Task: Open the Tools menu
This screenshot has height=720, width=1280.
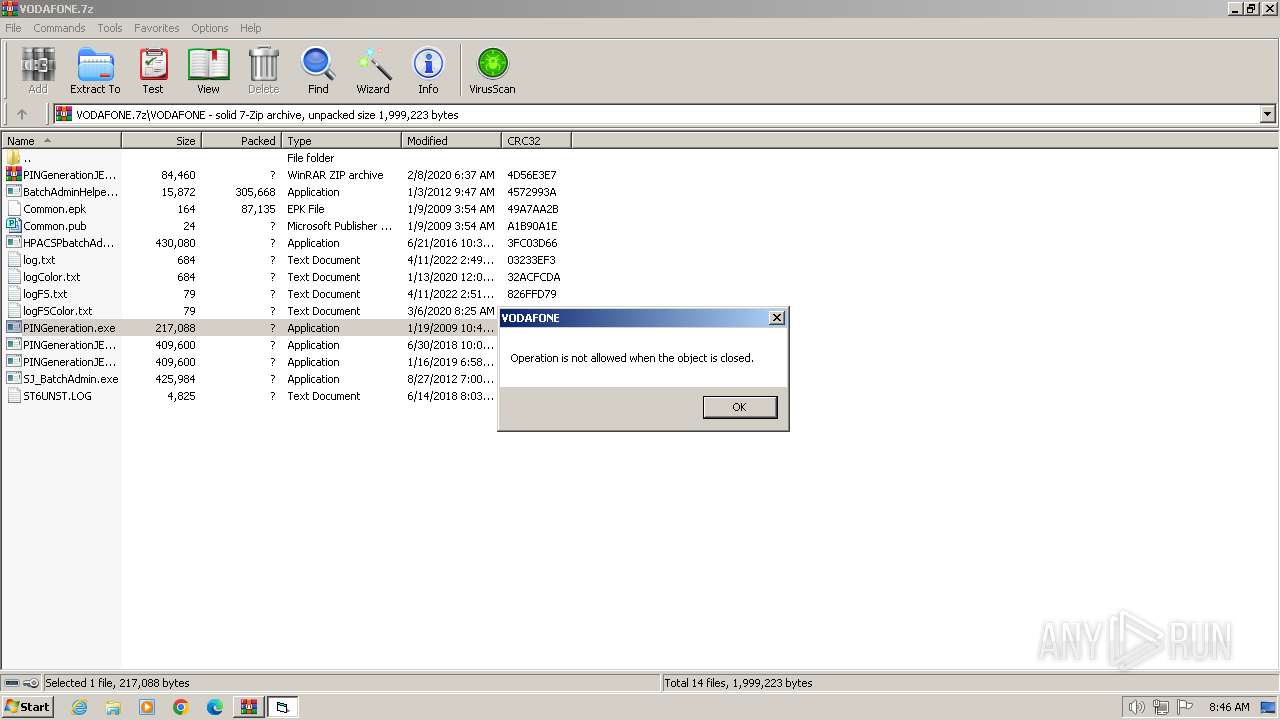Action: pyautogui.click(x=110, y=28)
